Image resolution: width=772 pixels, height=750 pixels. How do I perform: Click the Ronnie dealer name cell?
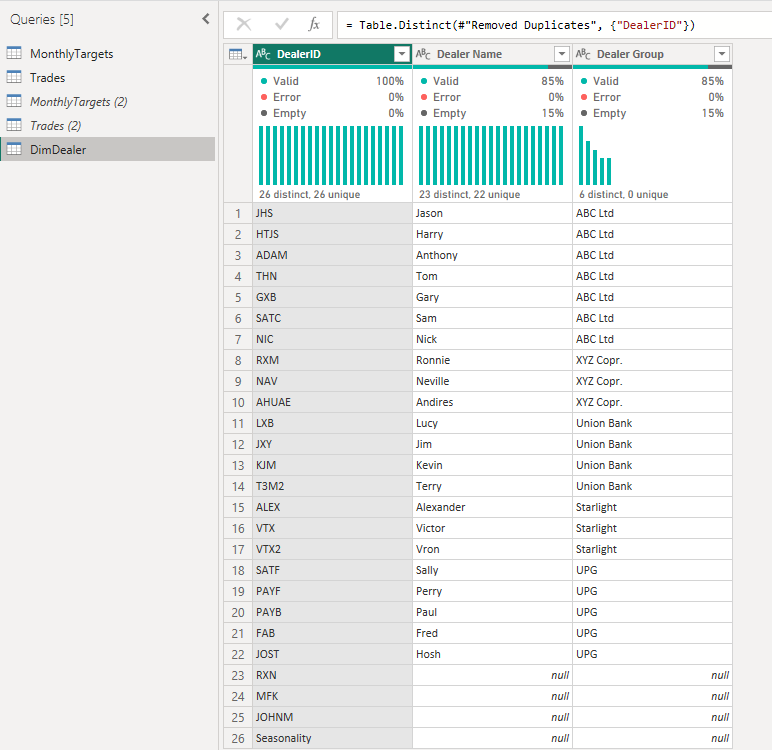492,360
